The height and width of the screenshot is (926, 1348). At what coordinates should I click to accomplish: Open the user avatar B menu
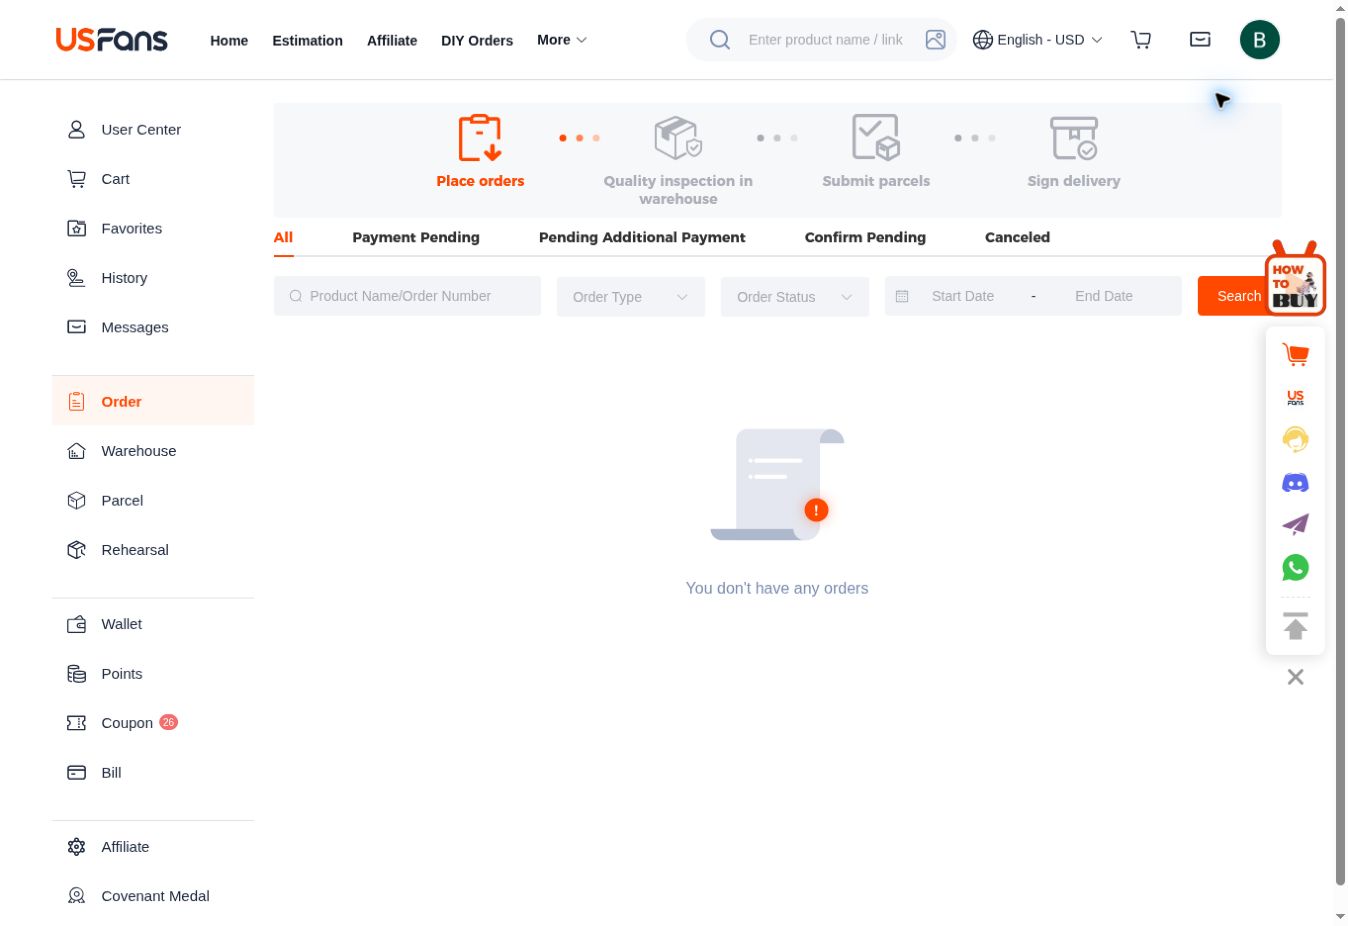(1259, 40)
